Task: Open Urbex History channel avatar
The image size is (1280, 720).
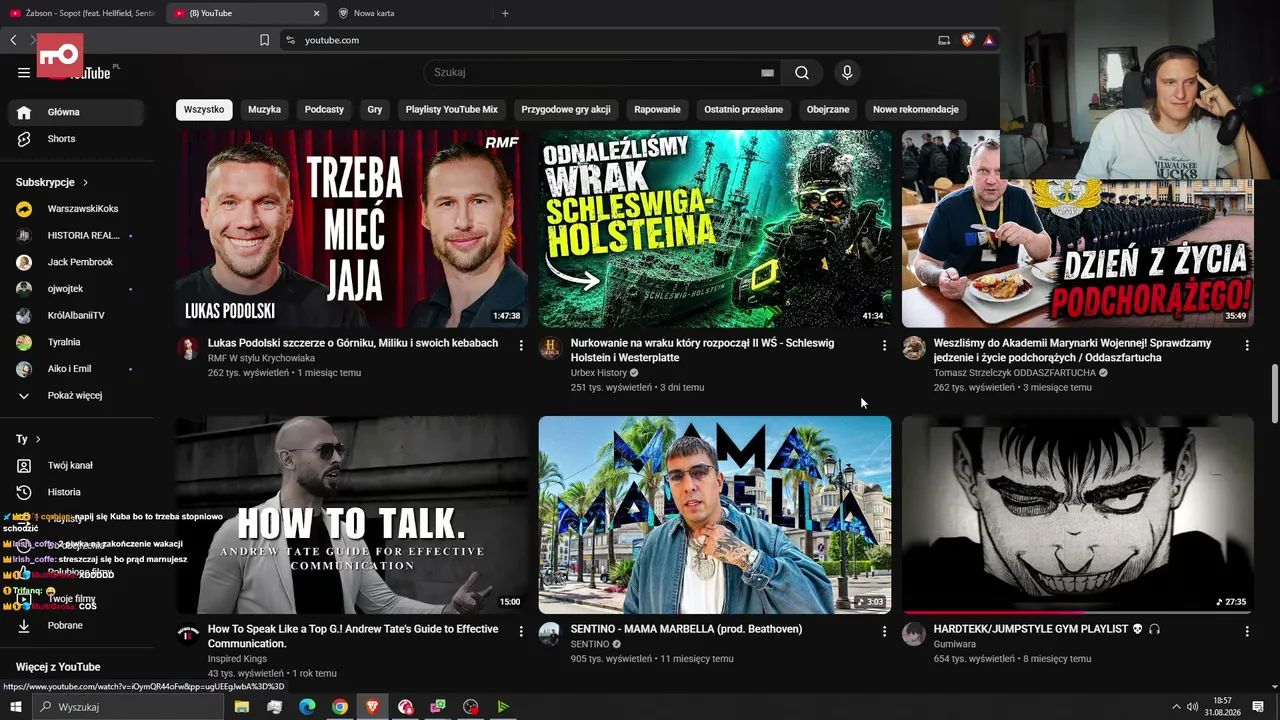Action: point(550,348)
